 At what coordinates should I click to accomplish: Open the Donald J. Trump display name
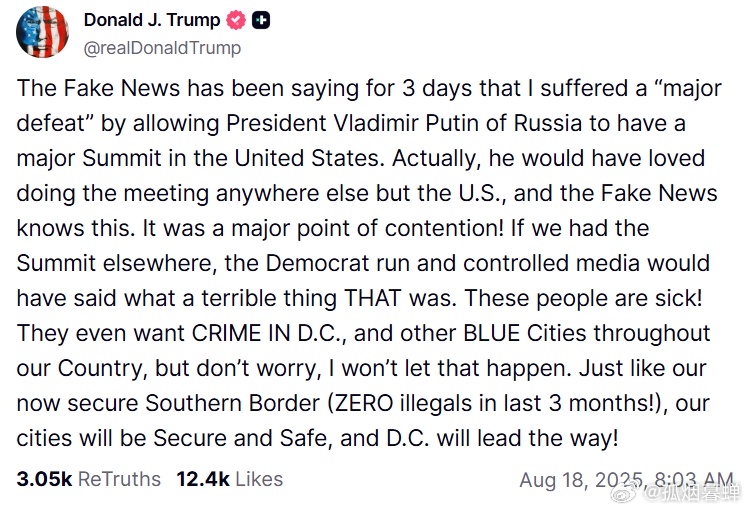152,20
